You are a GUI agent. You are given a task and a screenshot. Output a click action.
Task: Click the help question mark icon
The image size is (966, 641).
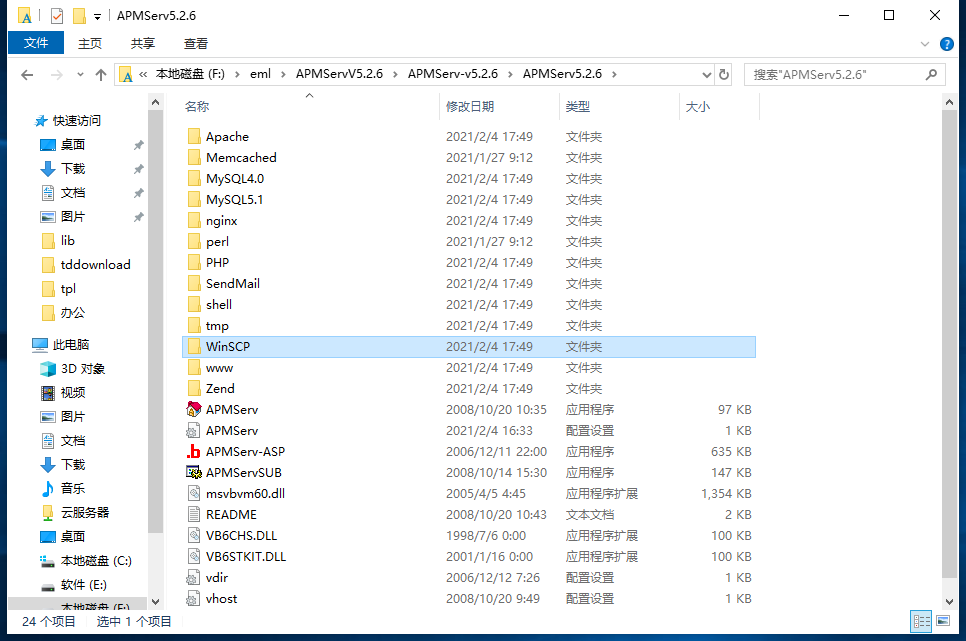tap(946, 44)
